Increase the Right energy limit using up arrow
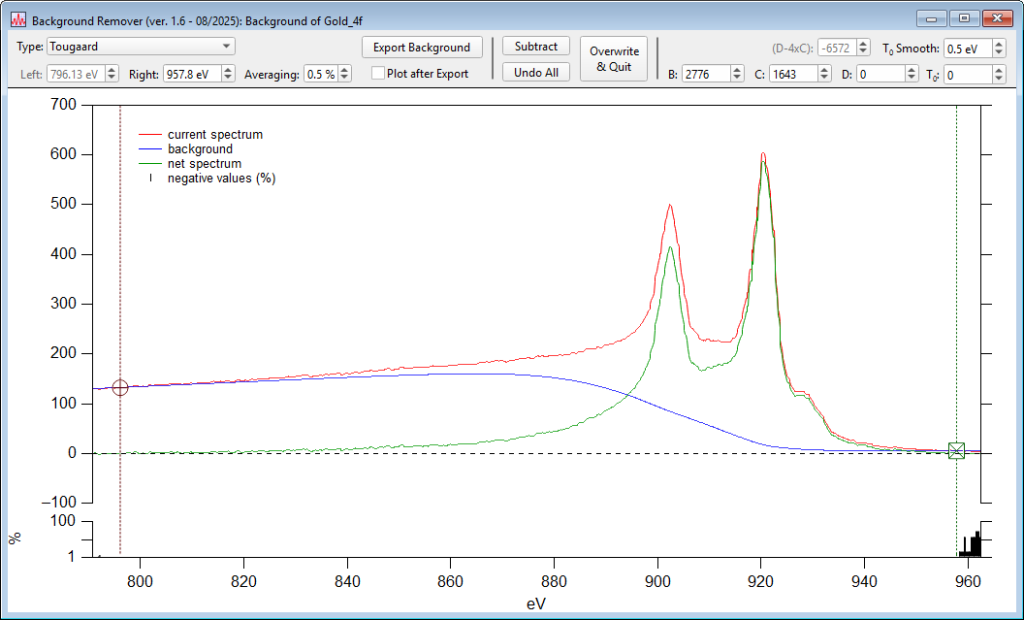The width and height of the screenshot is (1024, 620). coord(229,69)
